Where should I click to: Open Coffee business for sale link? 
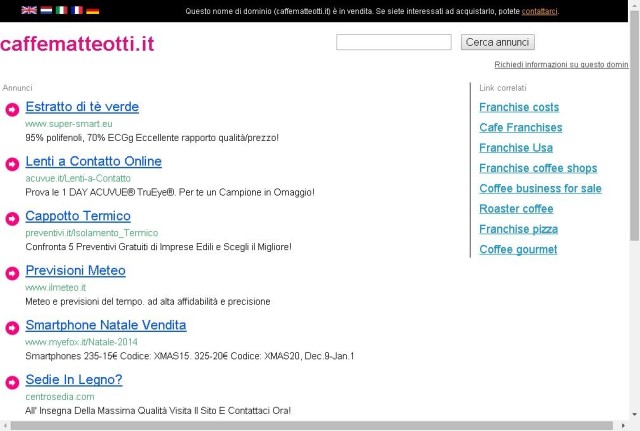coord(540,189)
